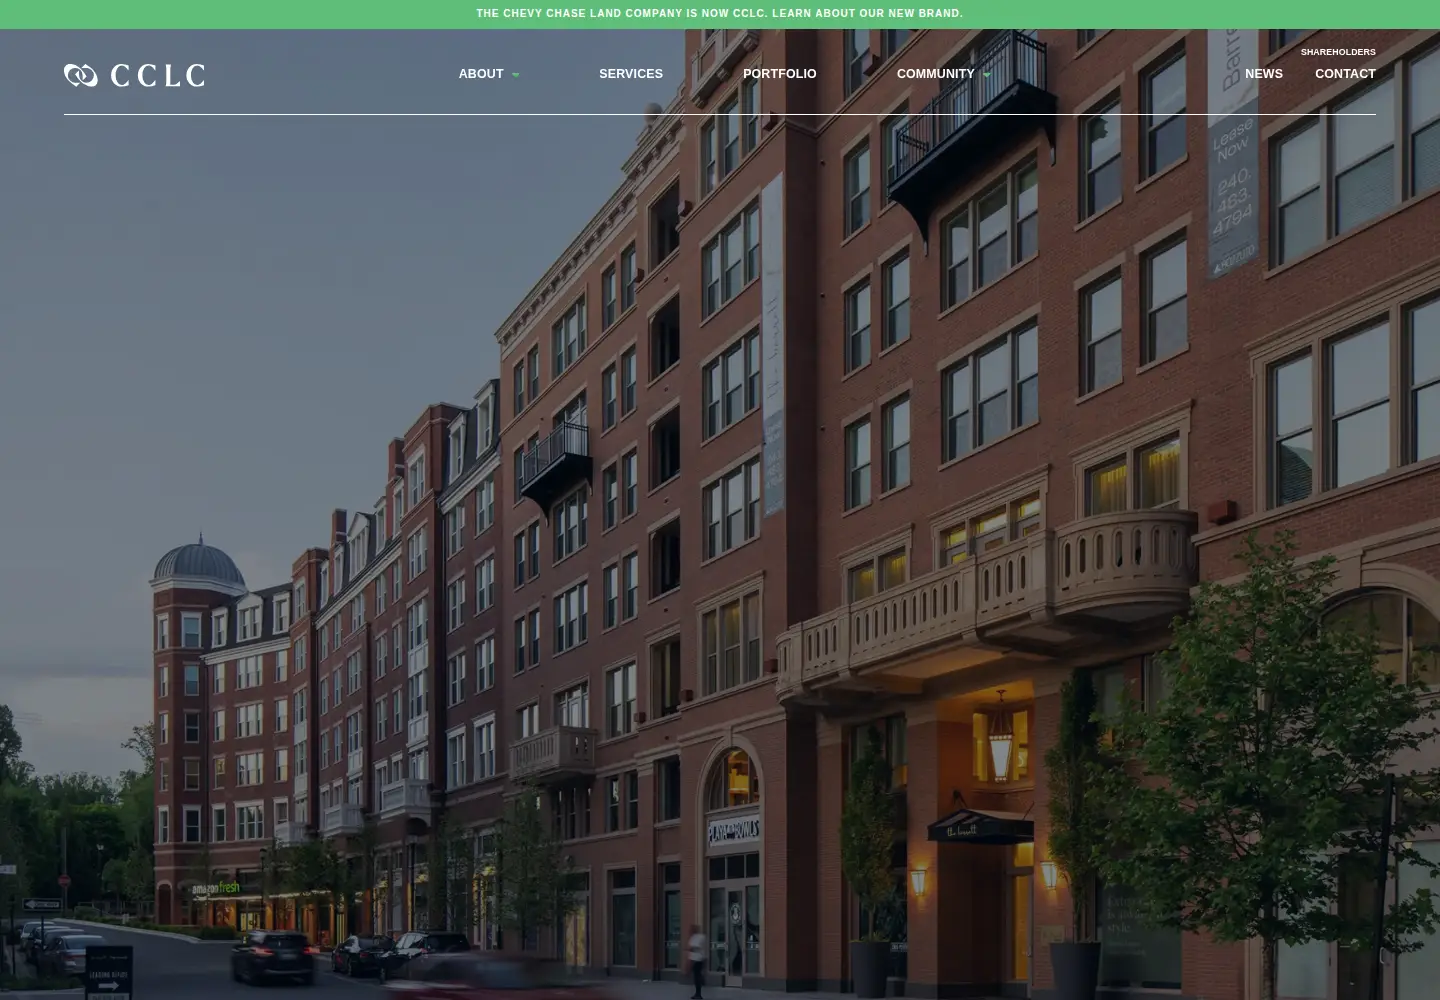
Task: Open the CCLC logo home link
Action: coord(134,75)
